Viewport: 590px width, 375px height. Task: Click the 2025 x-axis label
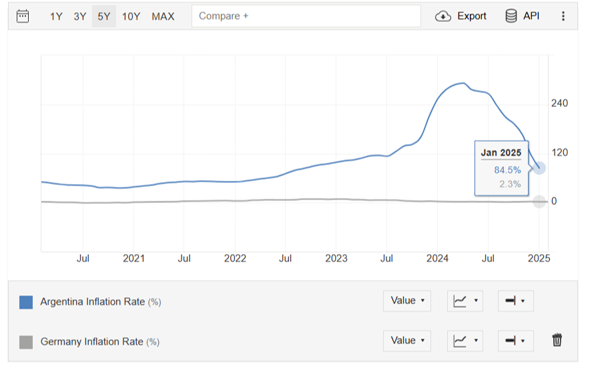pos(539,258)
